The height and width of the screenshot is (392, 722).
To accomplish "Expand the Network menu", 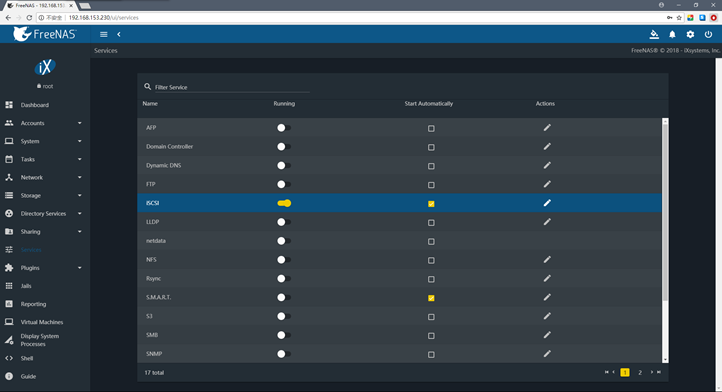I will coord(44,177).
